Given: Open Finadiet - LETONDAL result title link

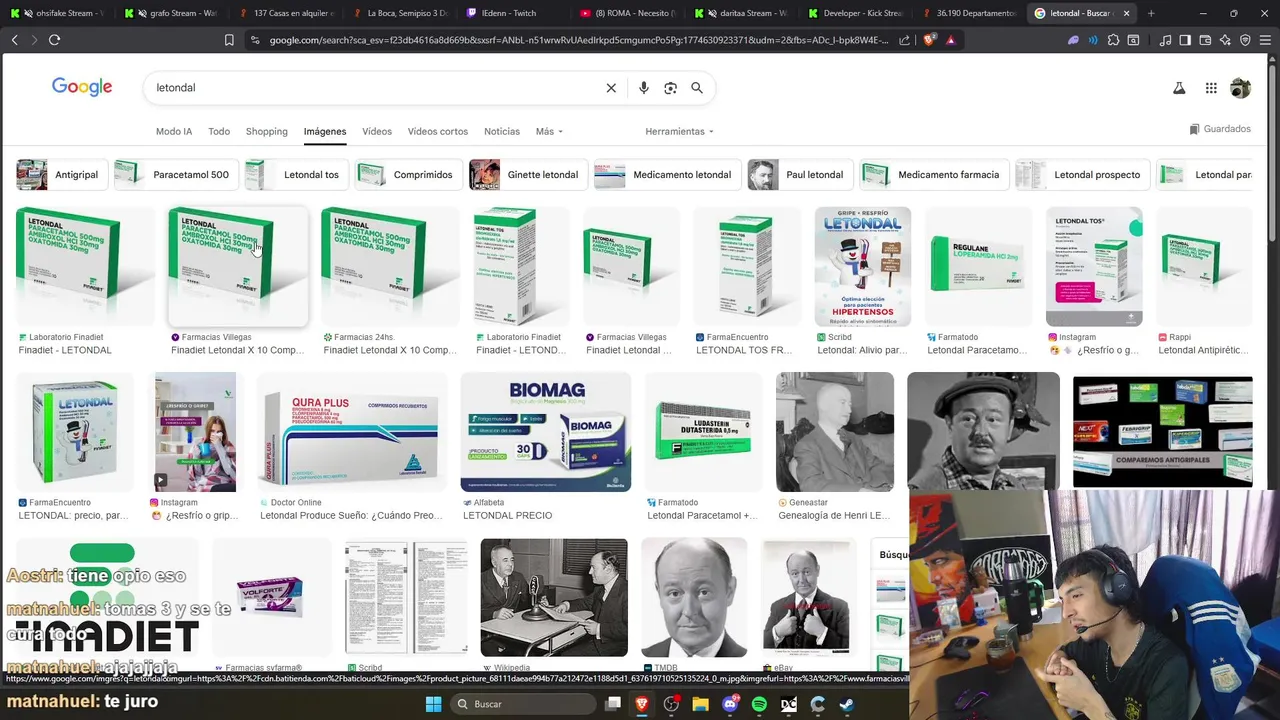Looking at the screenshot, I should click(65, 350).
